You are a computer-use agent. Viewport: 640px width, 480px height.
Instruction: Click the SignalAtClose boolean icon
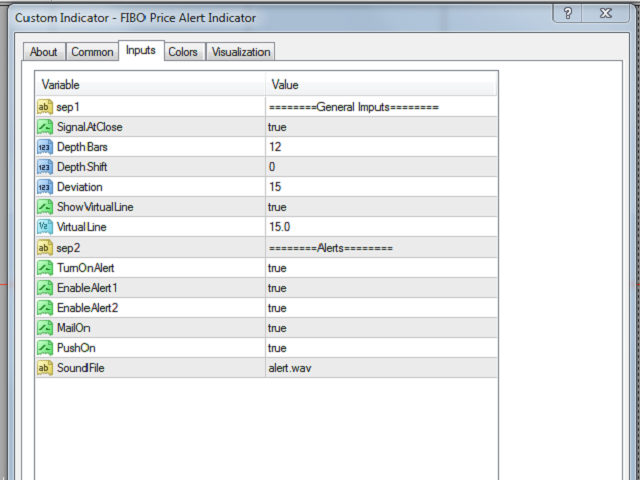pyautogui.click(x=44, y=127)
